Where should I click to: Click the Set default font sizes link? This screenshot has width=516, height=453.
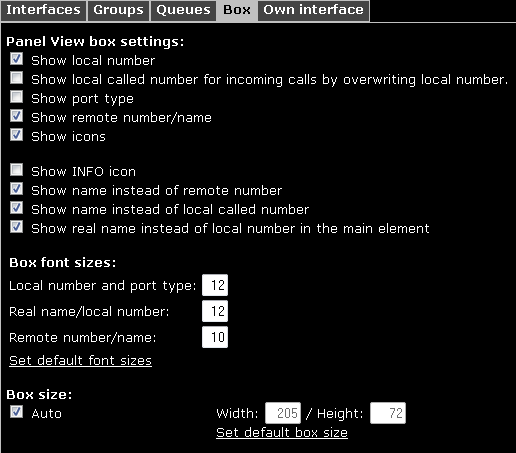tap(80, 360)
